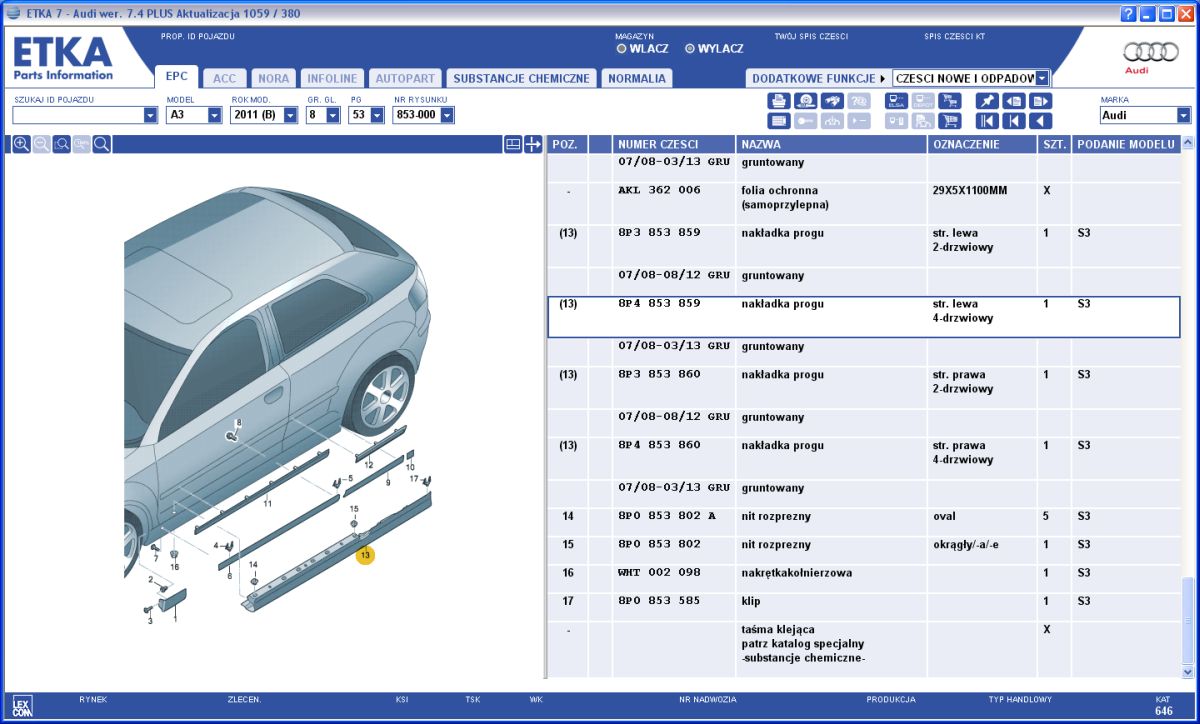The width and height of the screenshot is (1200, 724).
Task: Click the vehicle ID search input field
Action: pyautogui.click(x=78, y=115)
